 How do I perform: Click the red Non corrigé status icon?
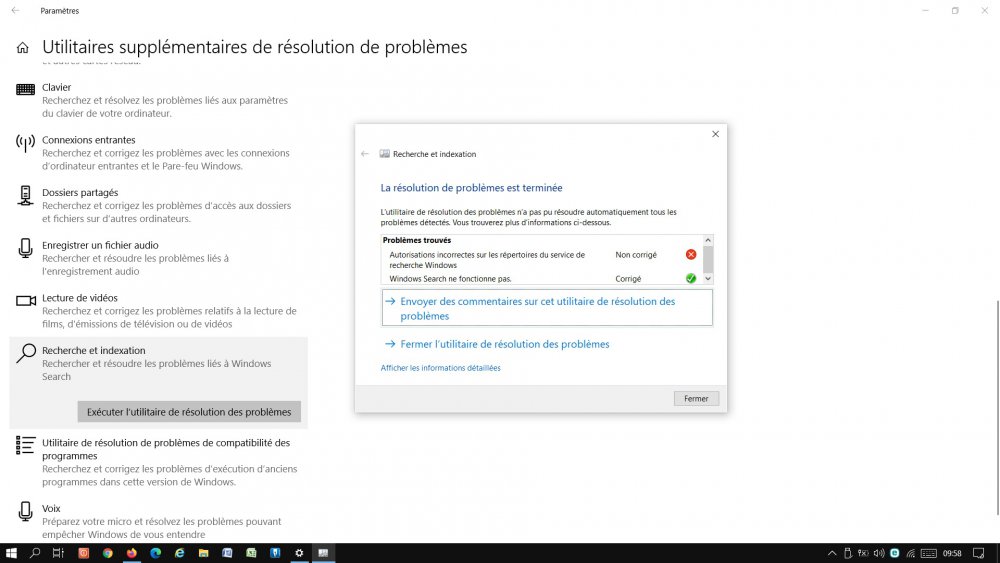tap(691, 254)
